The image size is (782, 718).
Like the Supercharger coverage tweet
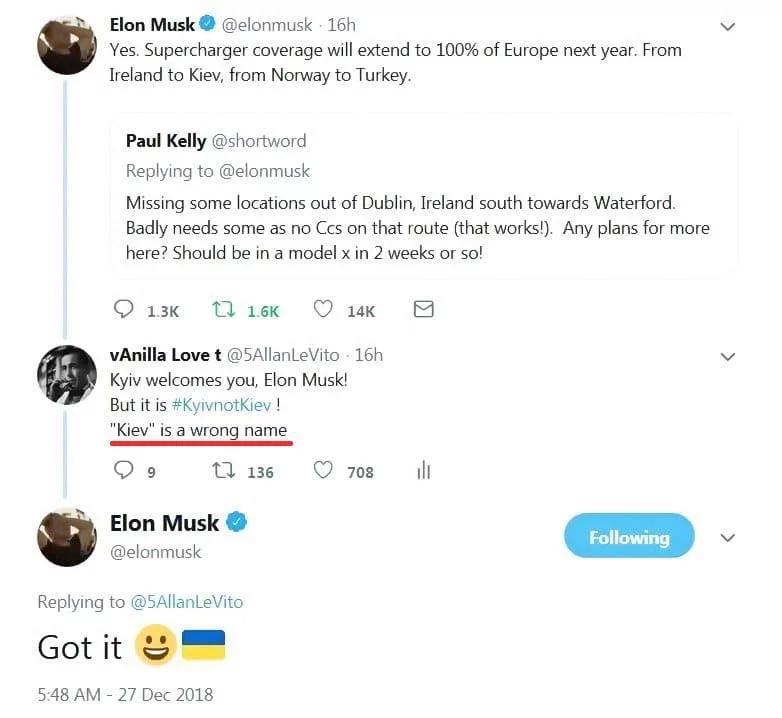(x=323, y=310)
